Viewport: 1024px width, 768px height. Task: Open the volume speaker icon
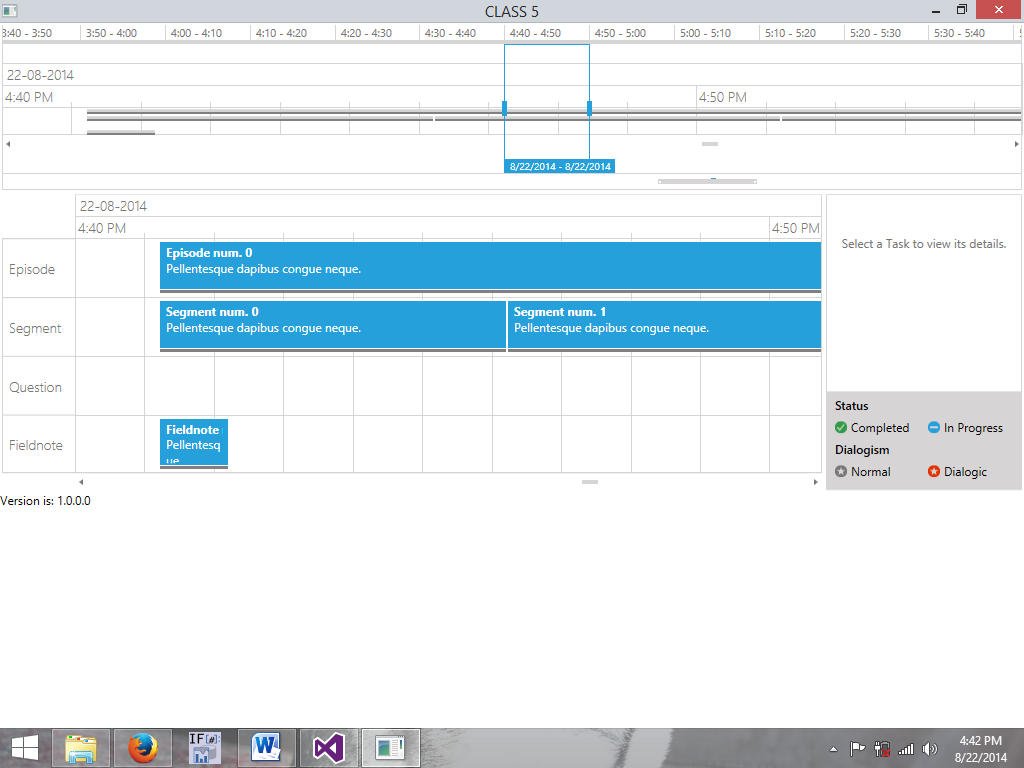tap(929, 749)
